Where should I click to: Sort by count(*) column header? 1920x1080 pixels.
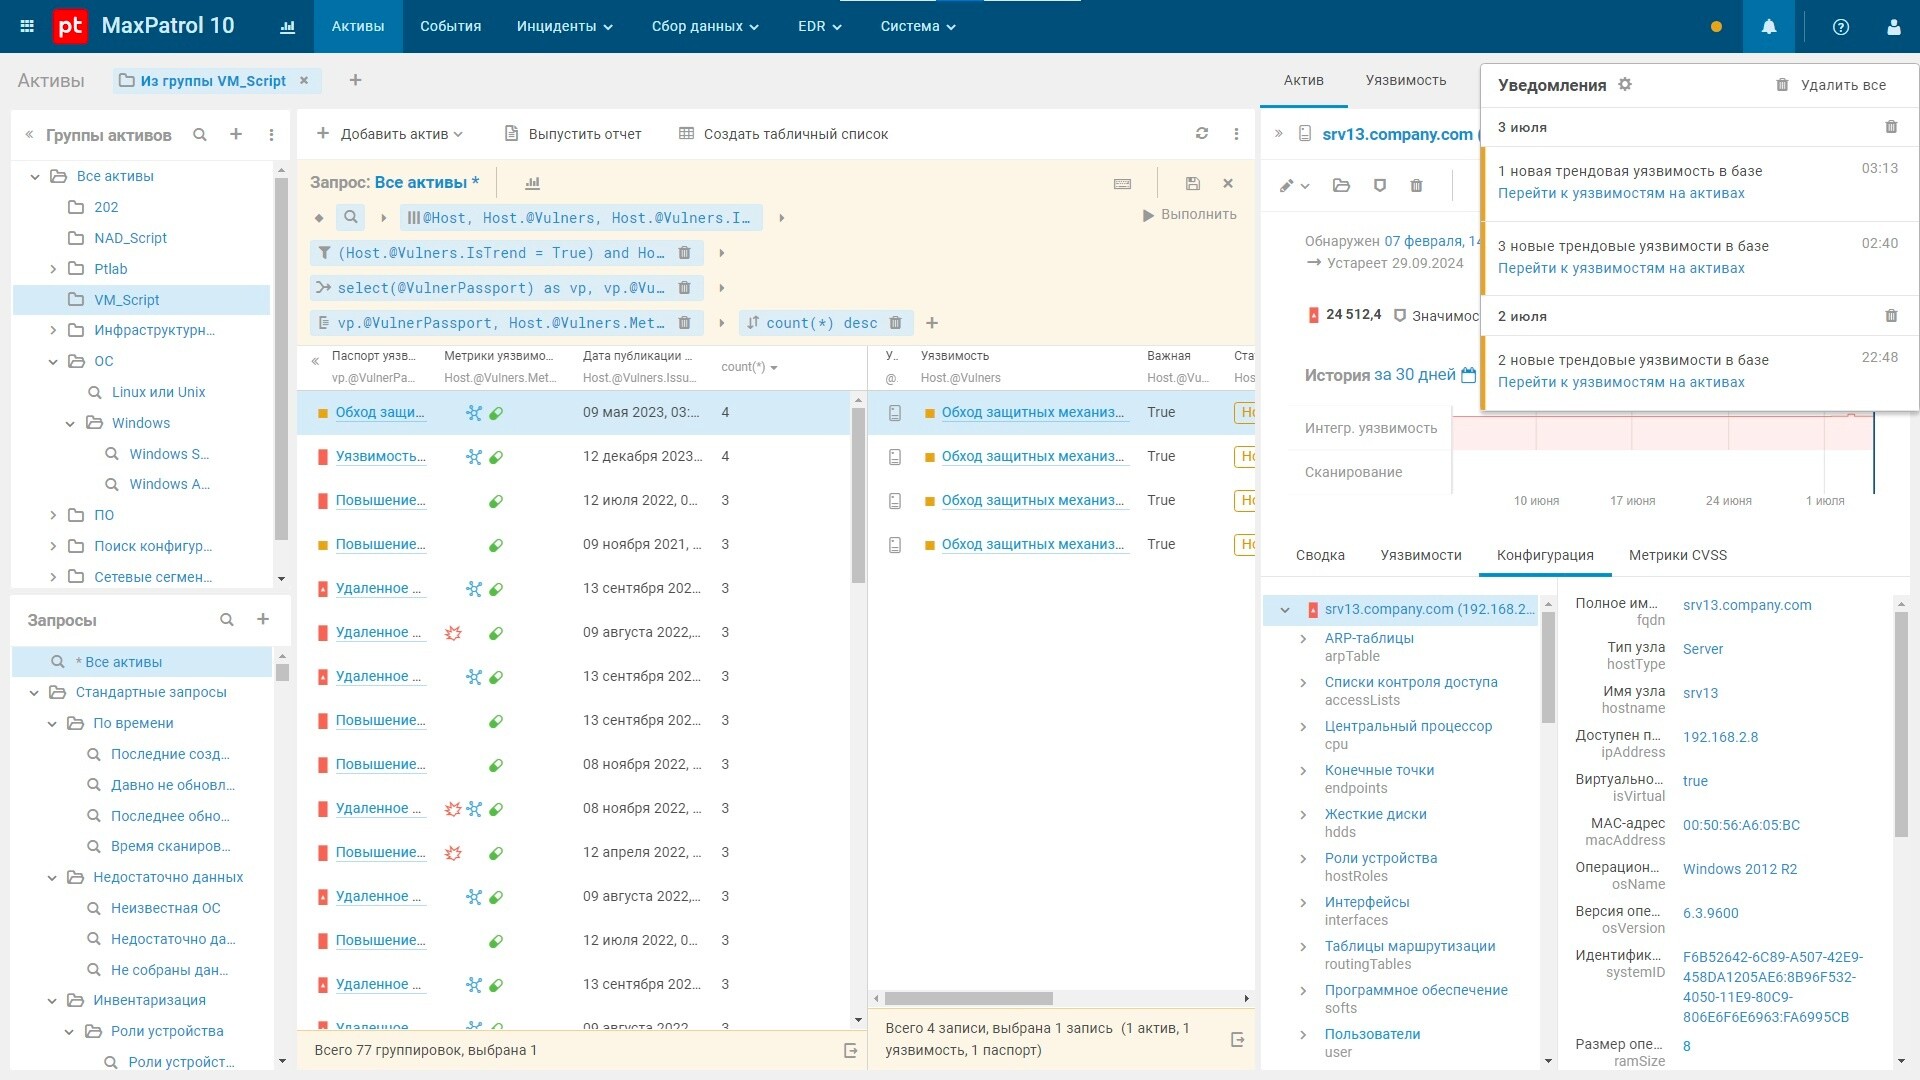coord(749,367)
